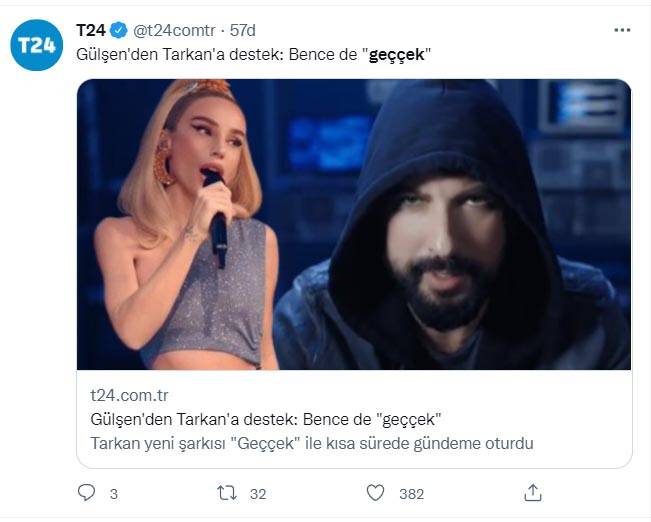The image size is (651, 522).
Task: Click the card description about Tarkan's song
Action: pos(311,442)
